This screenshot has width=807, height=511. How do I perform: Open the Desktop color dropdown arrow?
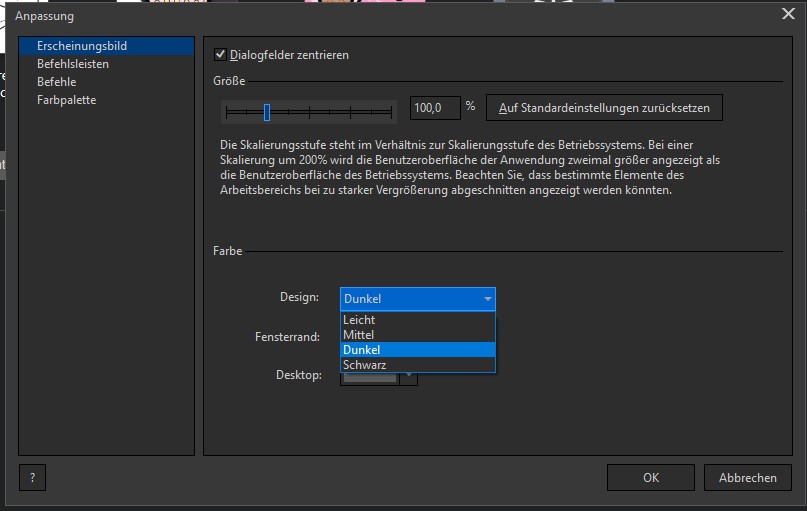click(x=409, y=379)
